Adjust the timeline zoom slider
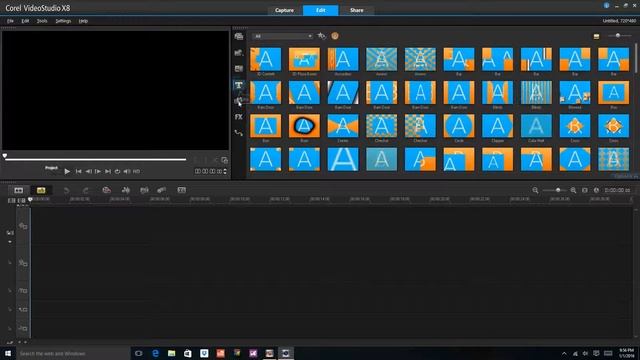 pos(558,190)
